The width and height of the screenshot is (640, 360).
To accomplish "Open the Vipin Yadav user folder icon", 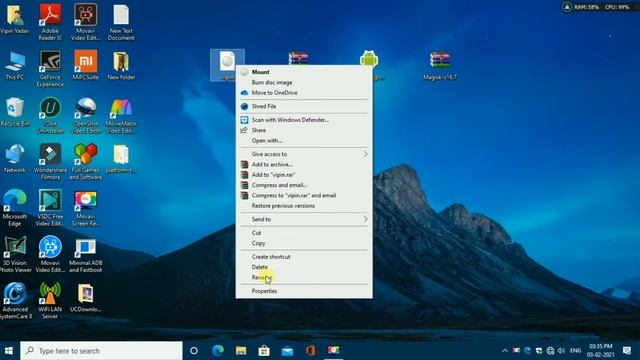I will pyautogui.click(x=15, y=20).
